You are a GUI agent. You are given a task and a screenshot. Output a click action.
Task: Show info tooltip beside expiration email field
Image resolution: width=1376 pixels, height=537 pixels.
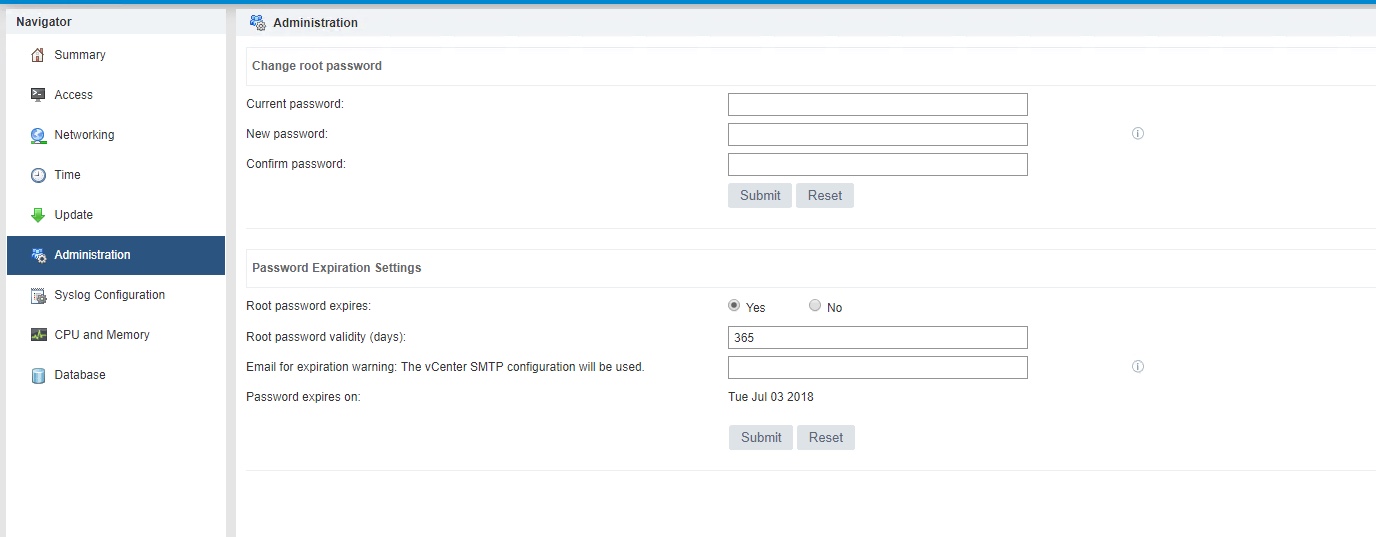pos(1137,367)
